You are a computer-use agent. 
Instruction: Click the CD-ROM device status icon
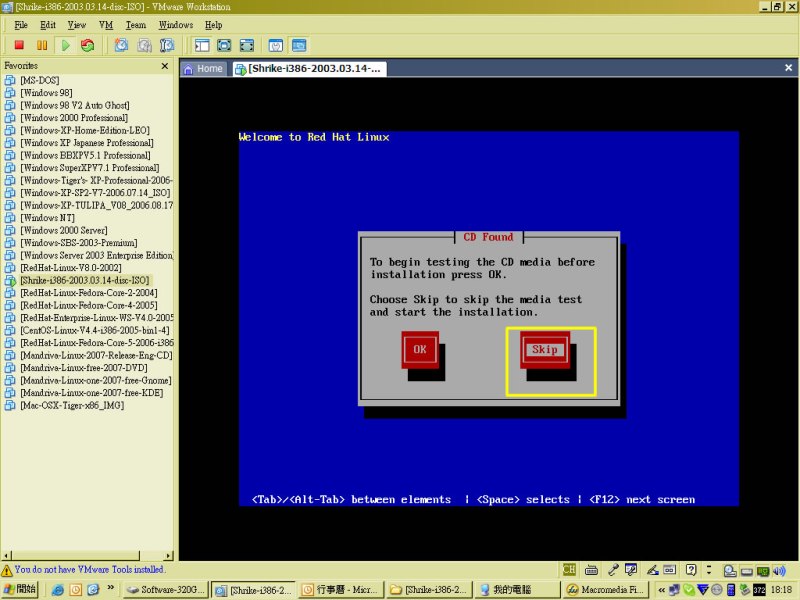point(730,571)
